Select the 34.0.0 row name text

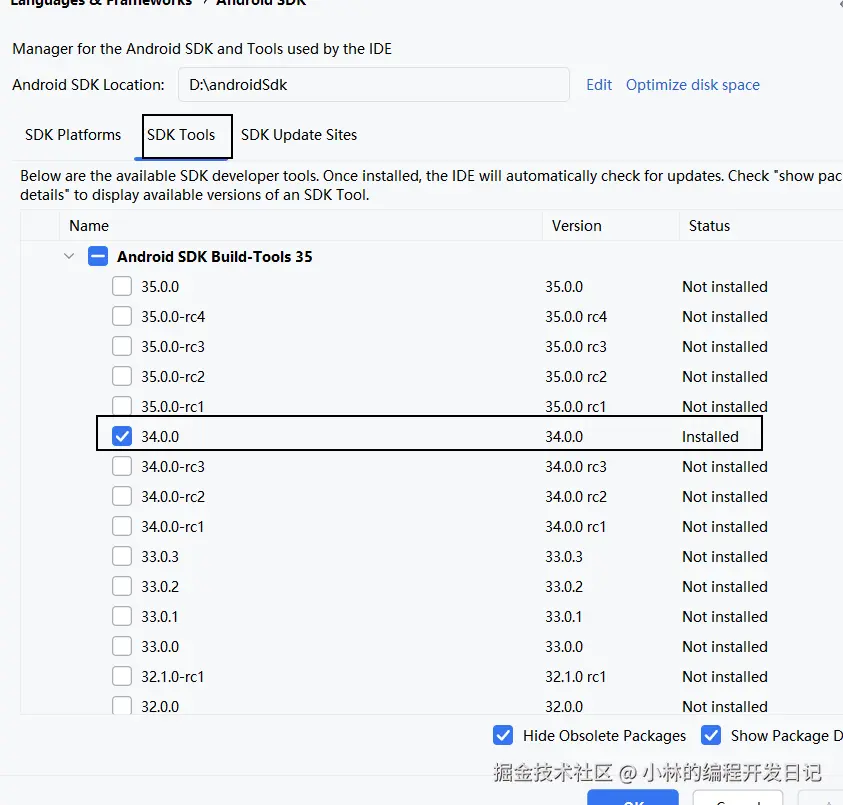160,437
